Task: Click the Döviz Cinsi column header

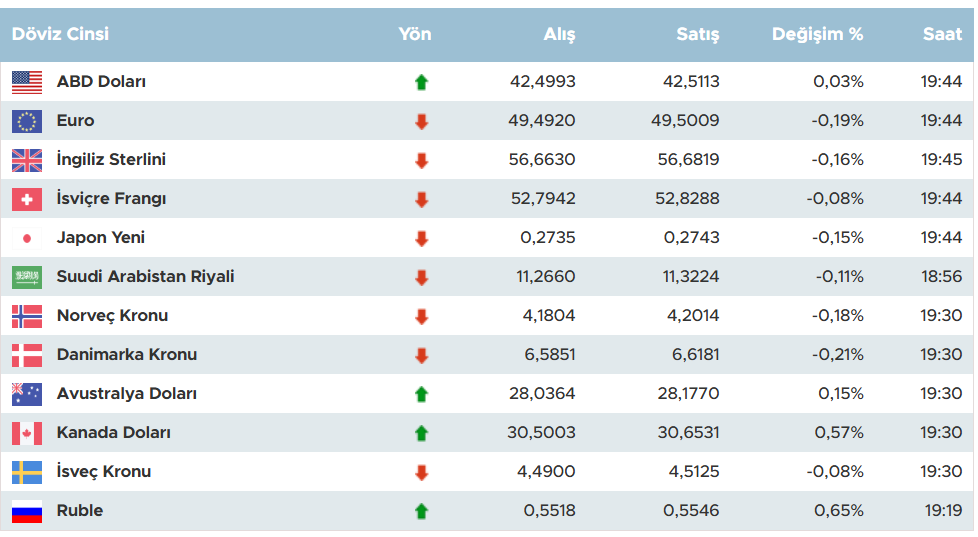Action: point(60,34)
